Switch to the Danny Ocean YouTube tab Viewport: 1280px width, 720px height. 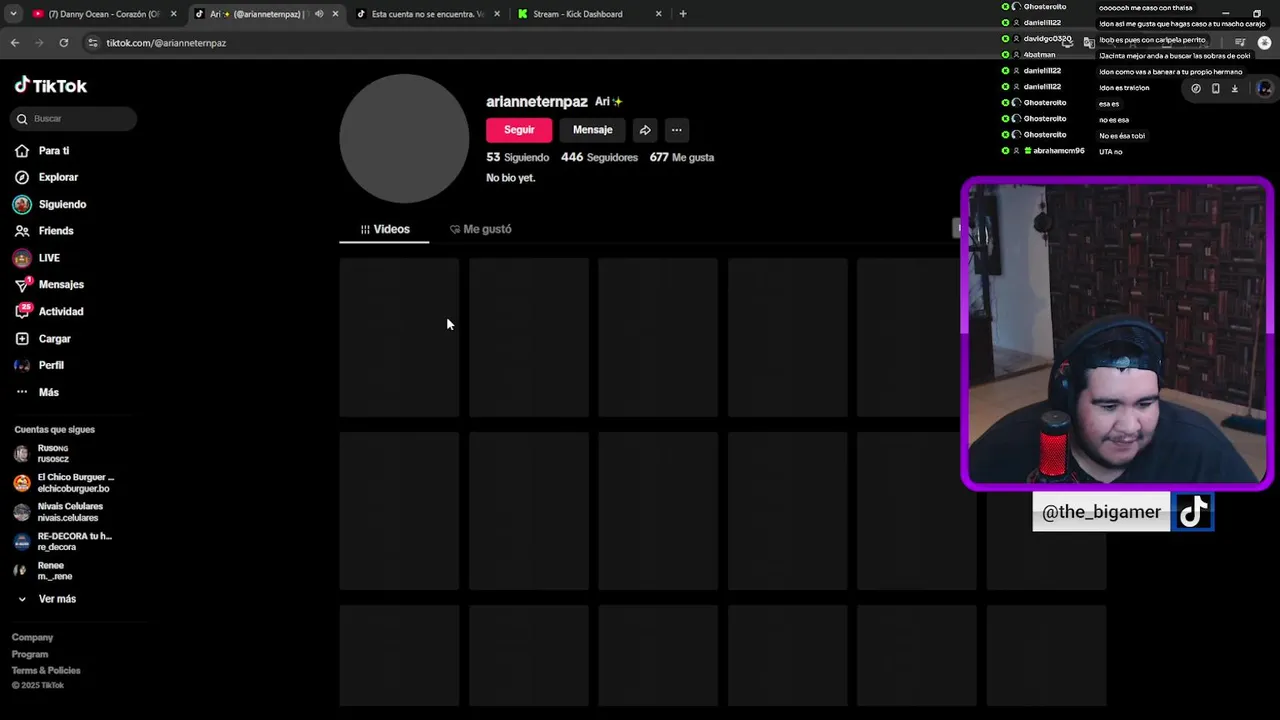click(x=103, y=14)
